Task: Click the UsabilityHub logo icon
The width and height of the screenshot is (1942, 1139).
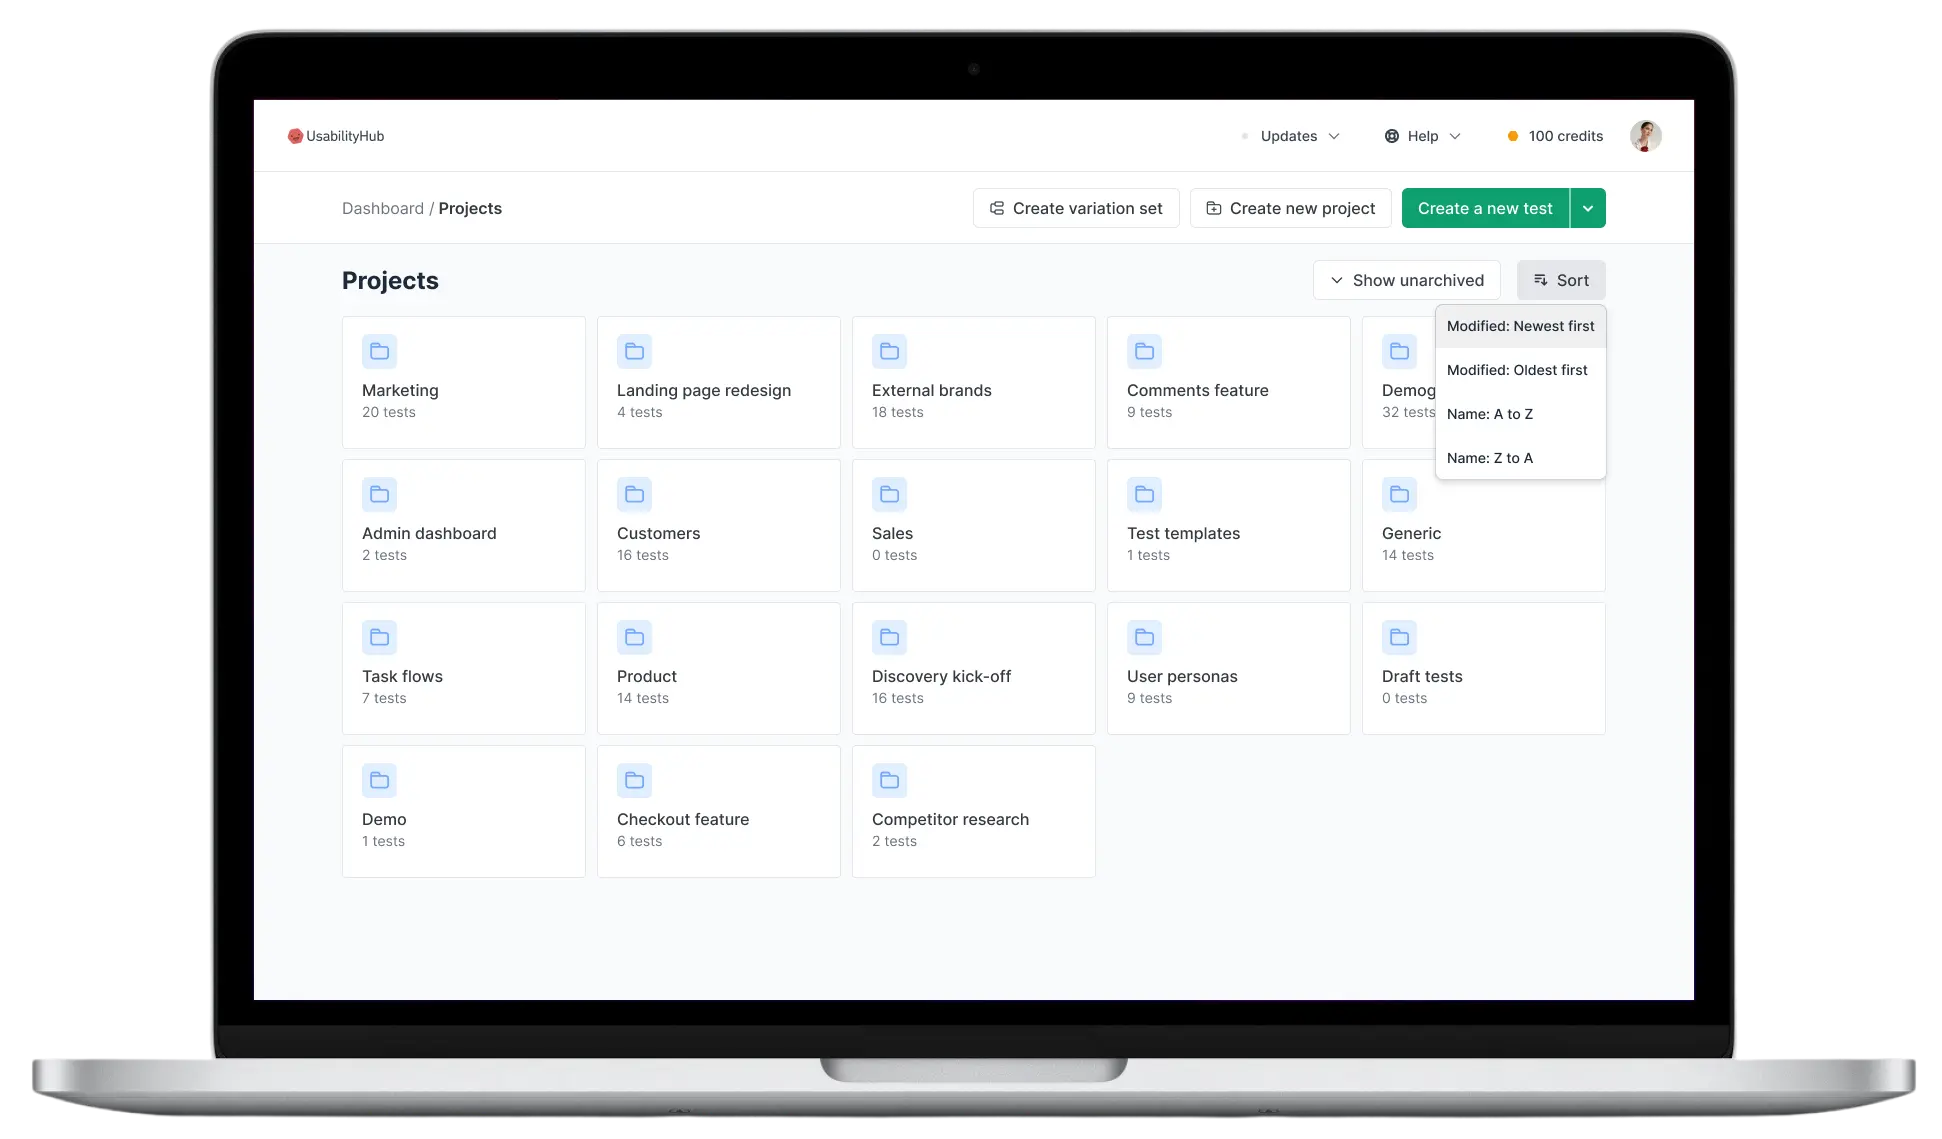Action: [x=295, y=136]
